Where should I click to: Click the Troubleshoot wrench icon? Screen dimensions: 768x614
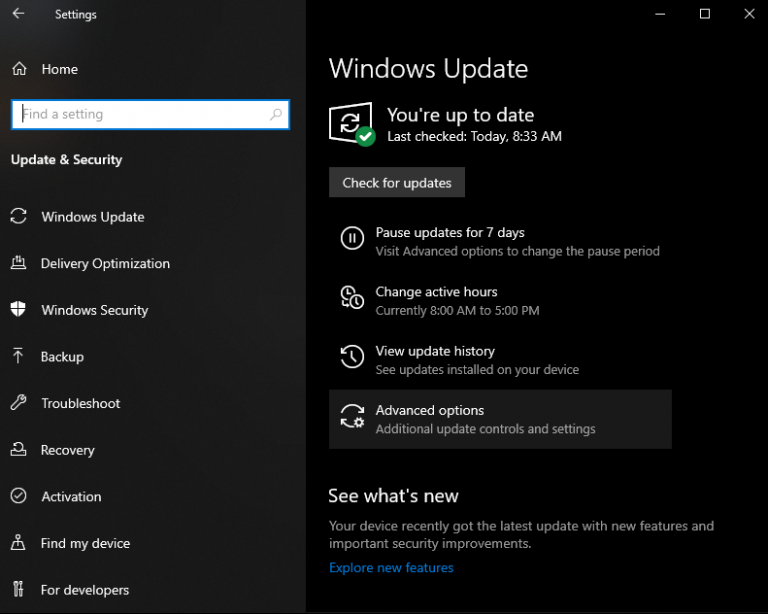(x=19, y=402)
